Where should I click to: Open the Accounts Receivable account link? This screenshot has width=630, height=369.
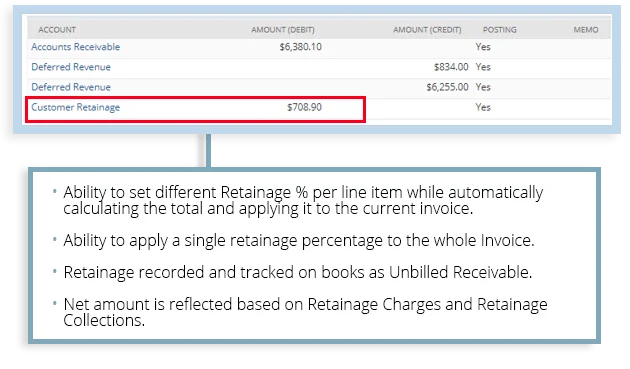coord(76,47)
